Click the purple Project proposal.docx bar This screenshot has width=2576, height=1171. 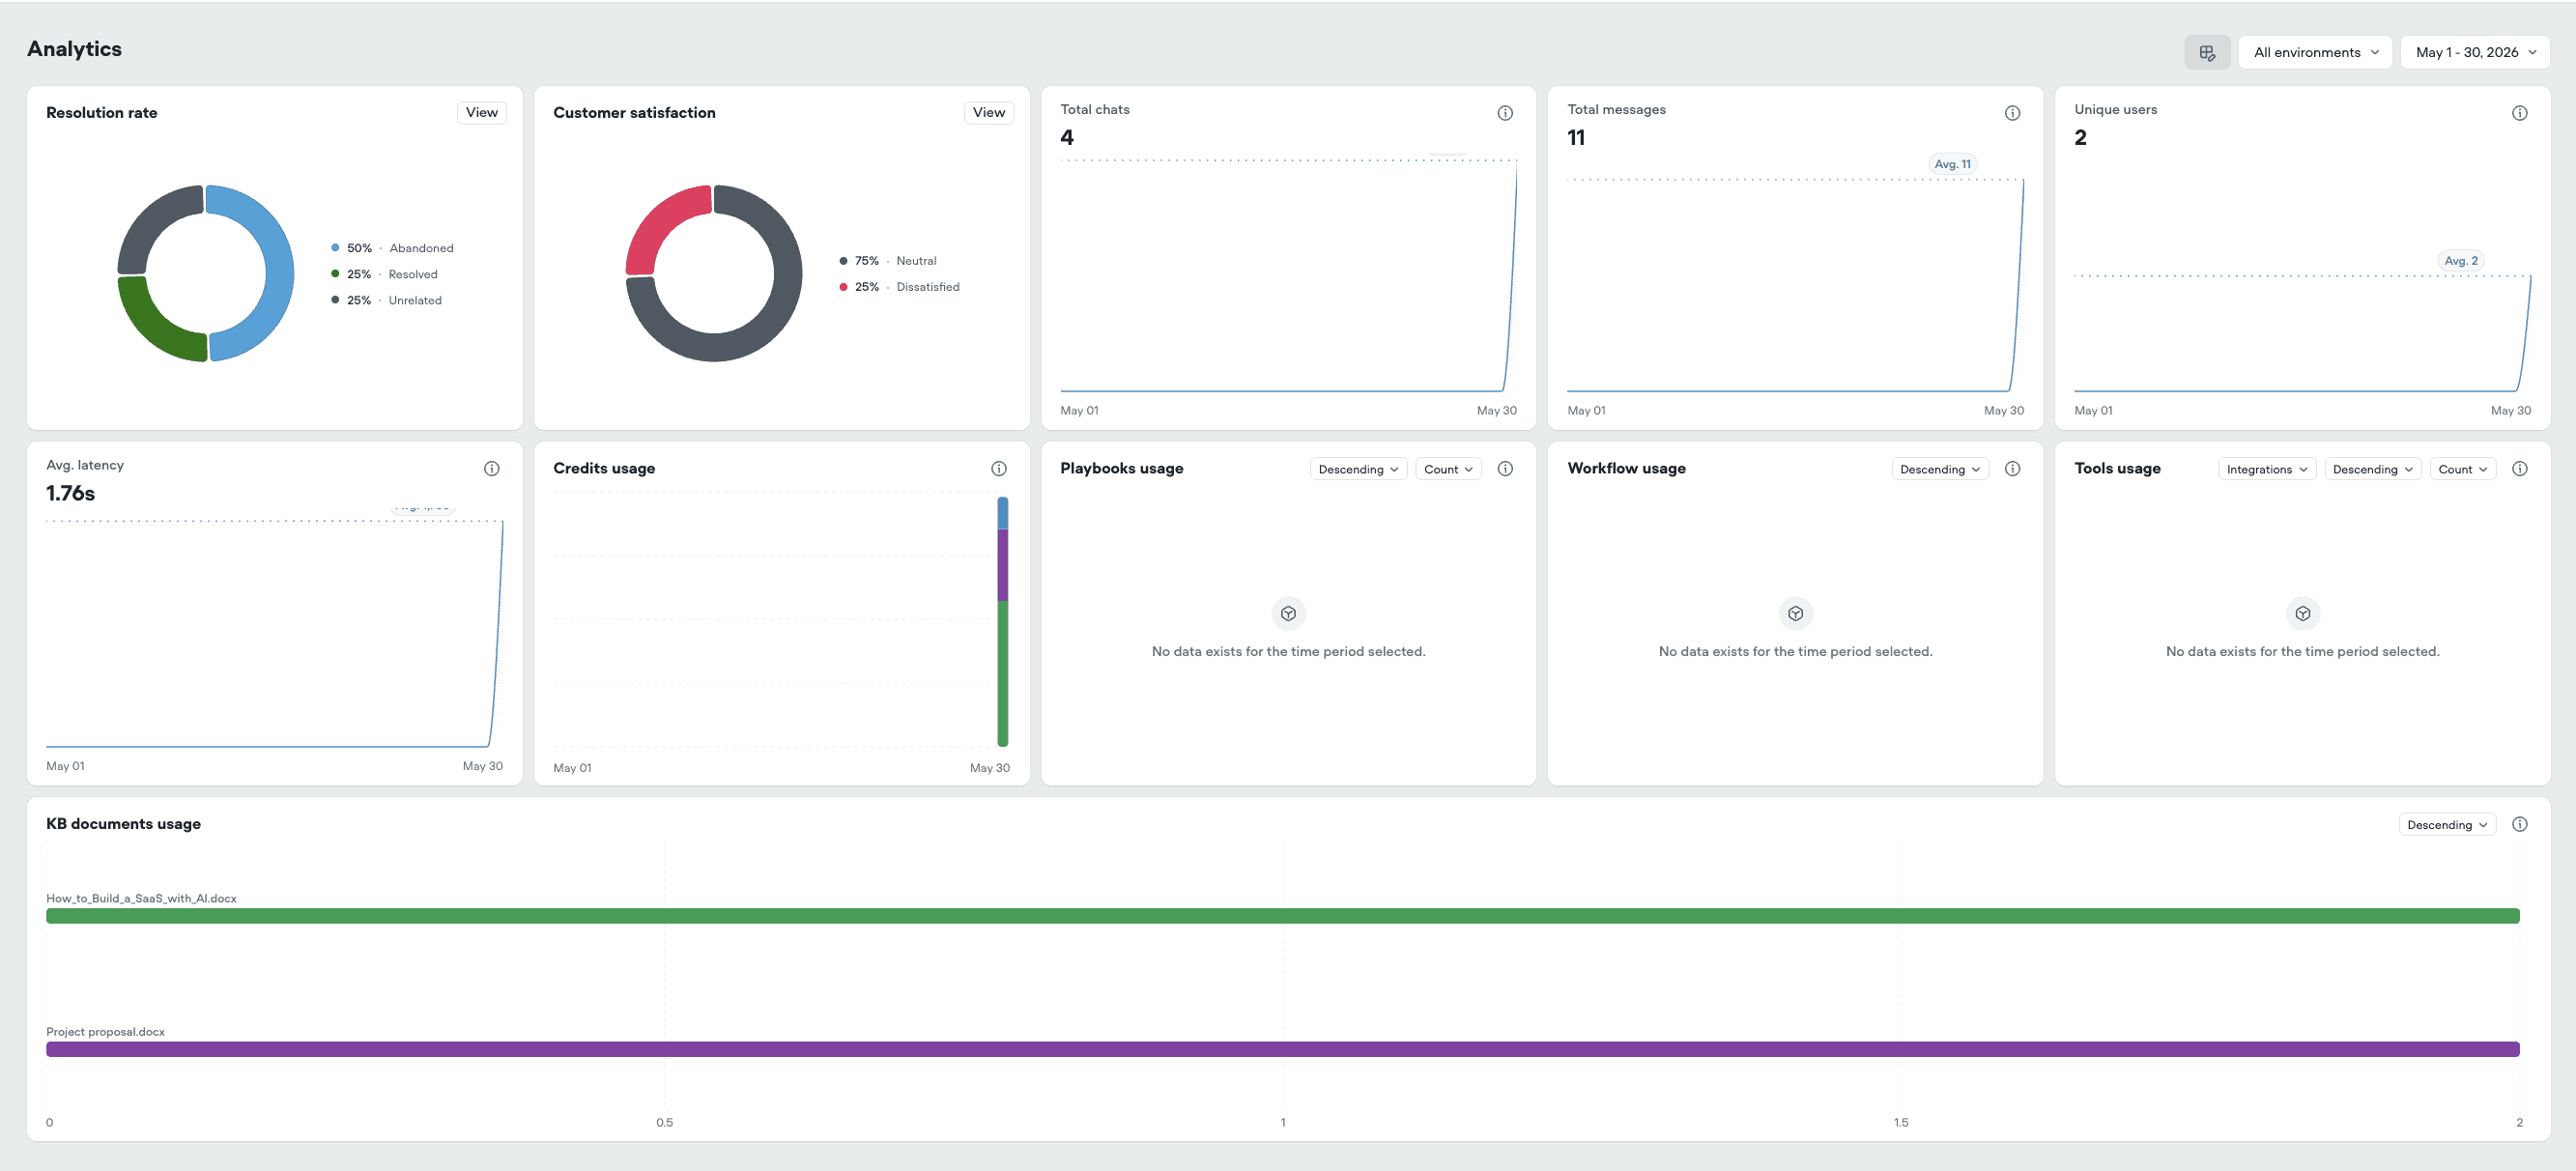click(x=1282, y=1049)
